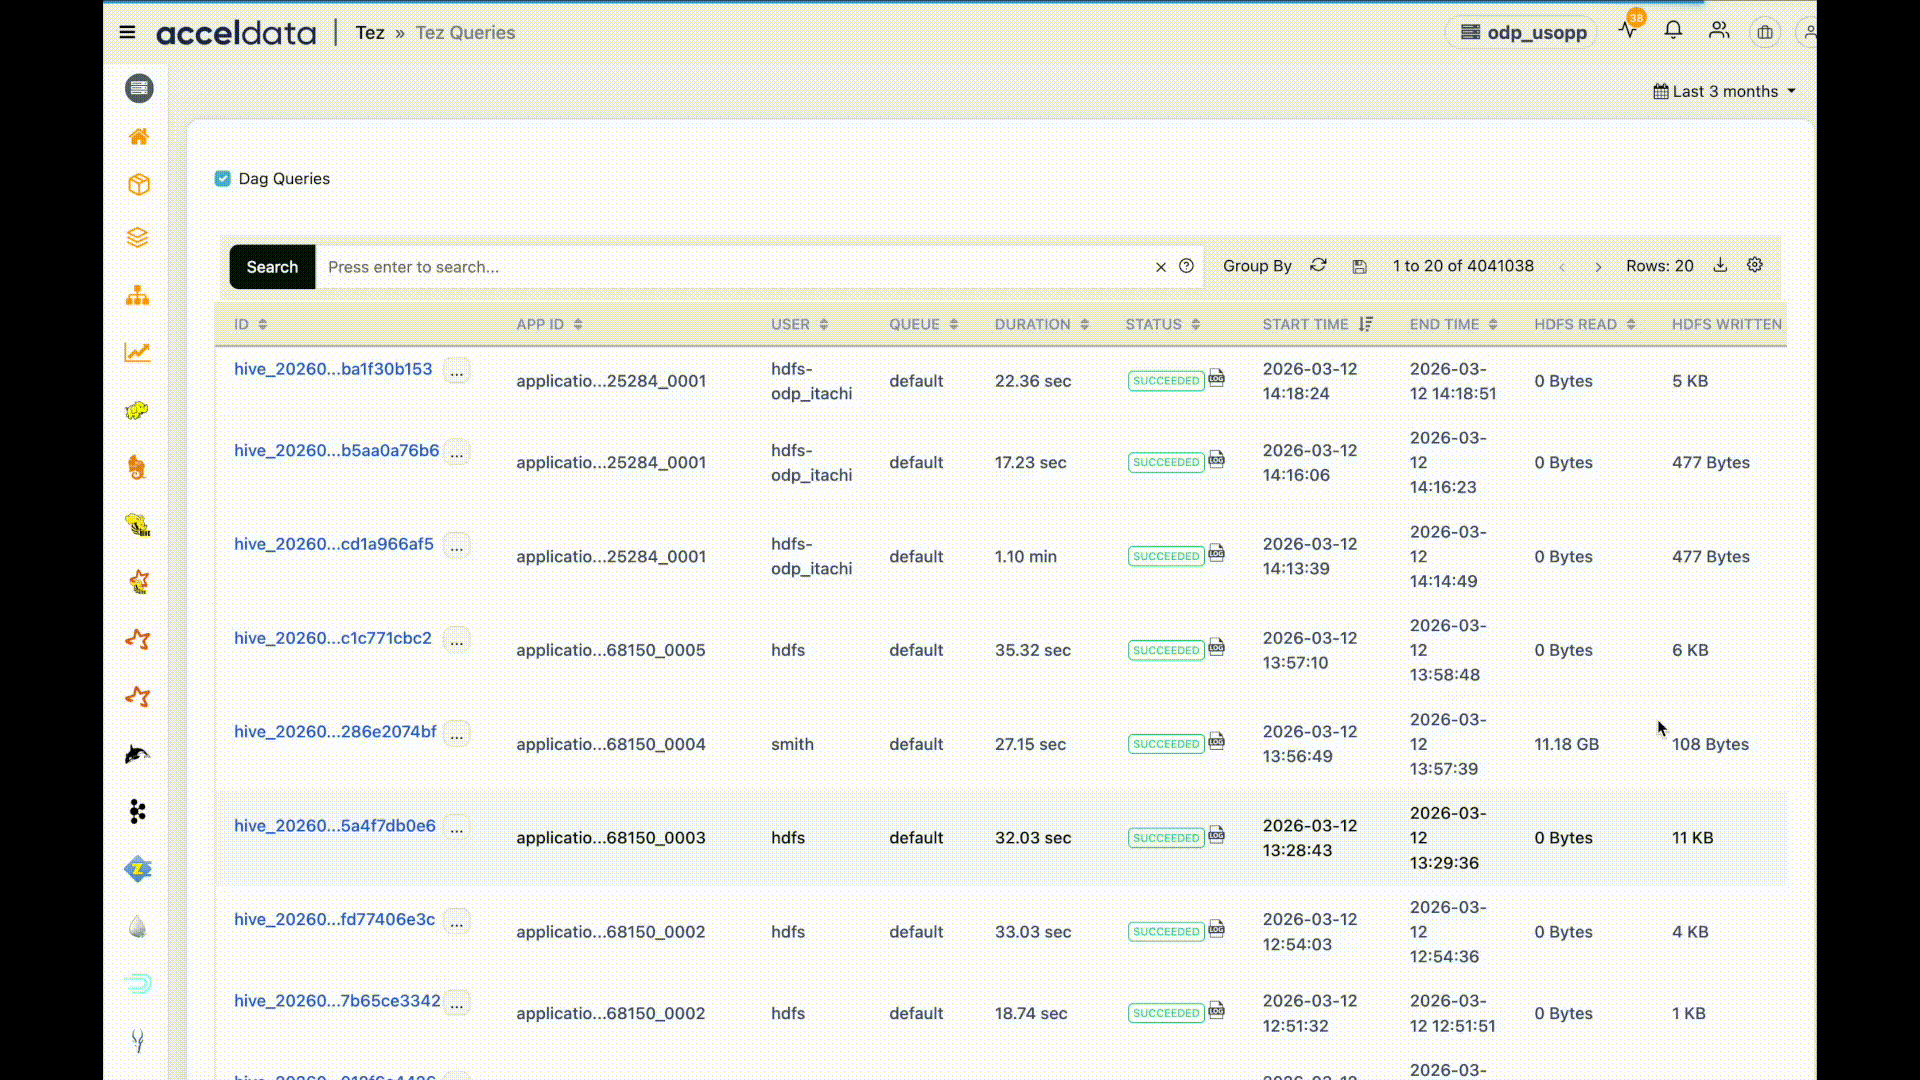Go to next page of results
Viewport: 1920px width, 1080px height.
tap(1598, 267)
